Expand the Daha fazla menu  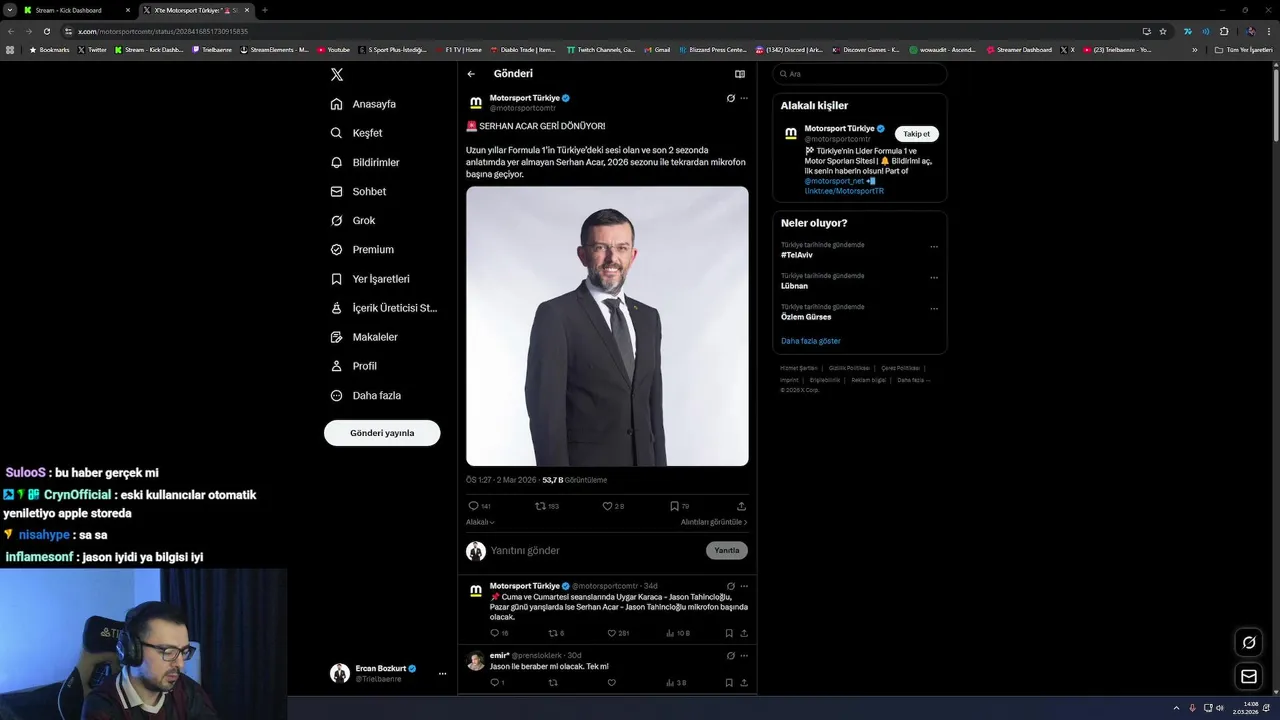[366, 395]
